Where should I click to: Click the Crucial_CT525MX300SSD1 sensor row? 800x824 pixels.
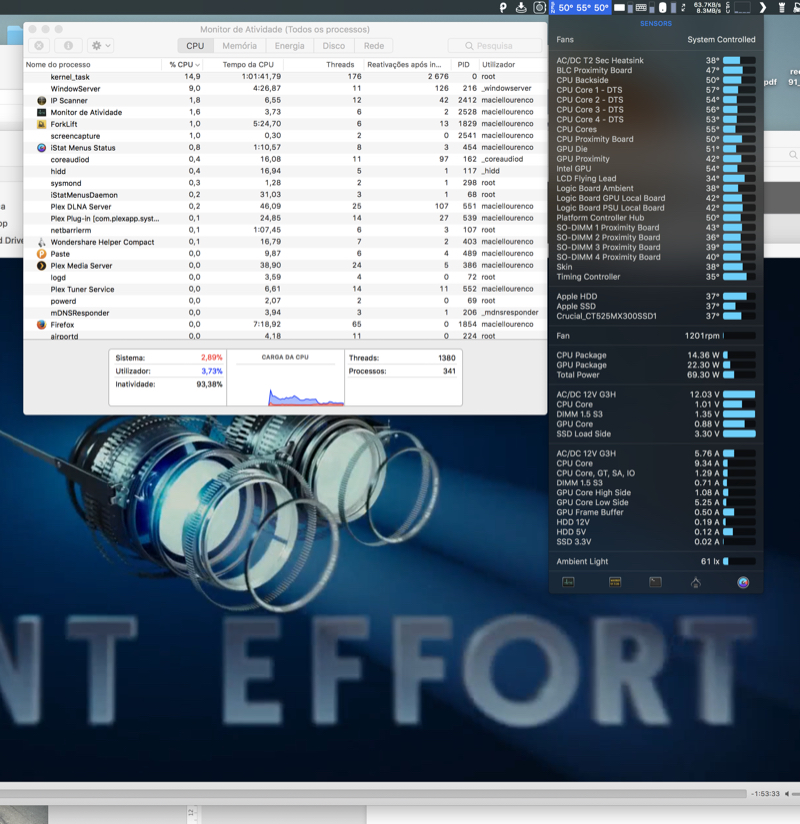pyautogui.click(x=656, y=316)
